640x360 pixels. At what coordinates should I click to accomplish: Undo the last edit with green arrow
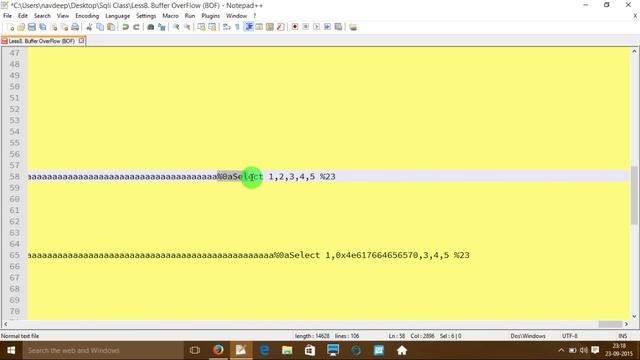coord(125,27)
